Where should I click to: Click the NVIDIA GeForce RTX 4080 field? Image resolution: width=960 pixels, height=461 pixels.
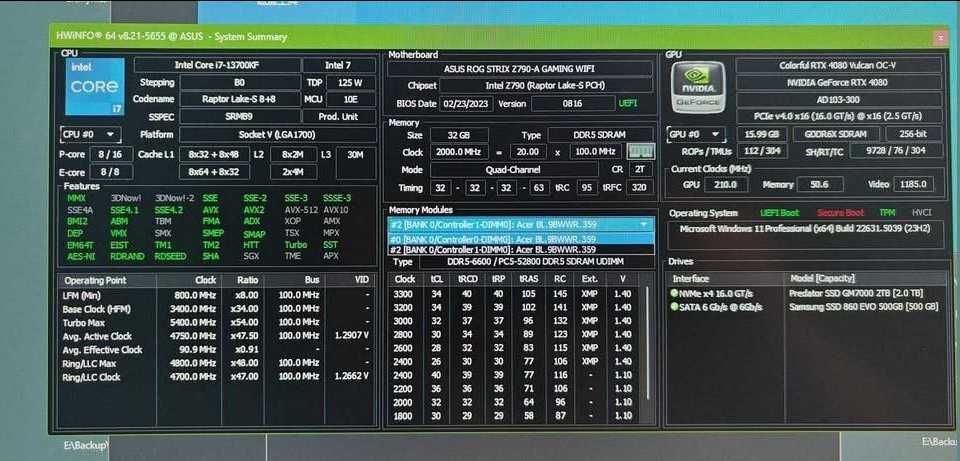(x=839, y=83)
